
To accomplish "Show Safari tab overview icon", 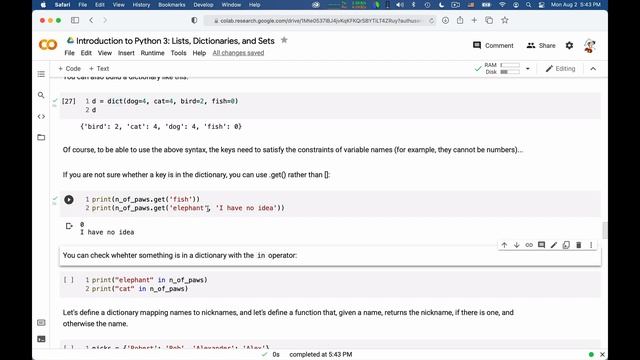I will click(489, 20).
